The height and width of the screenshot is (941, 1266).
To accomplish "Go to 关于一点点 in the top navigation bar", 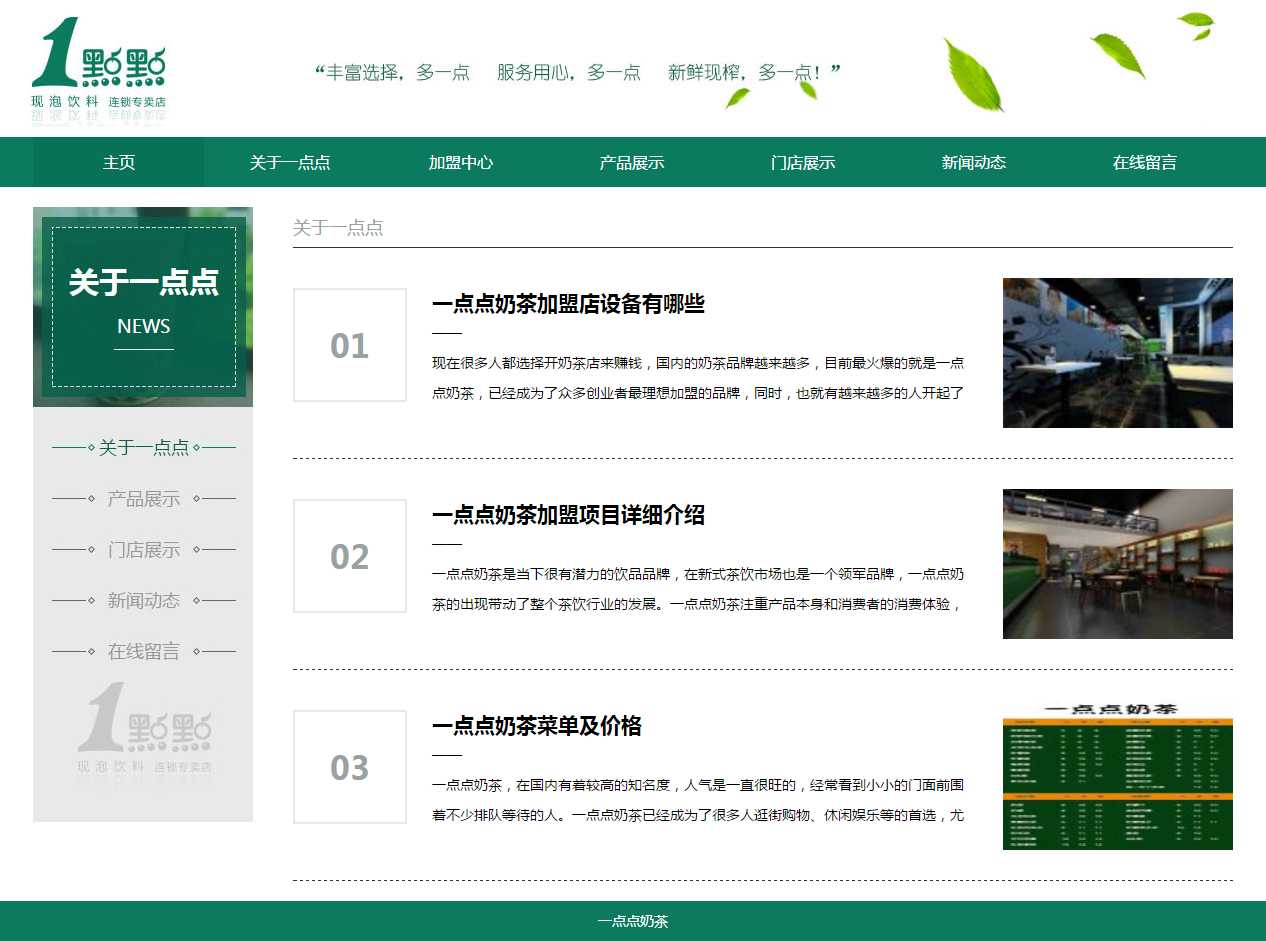I will point(290,162).
